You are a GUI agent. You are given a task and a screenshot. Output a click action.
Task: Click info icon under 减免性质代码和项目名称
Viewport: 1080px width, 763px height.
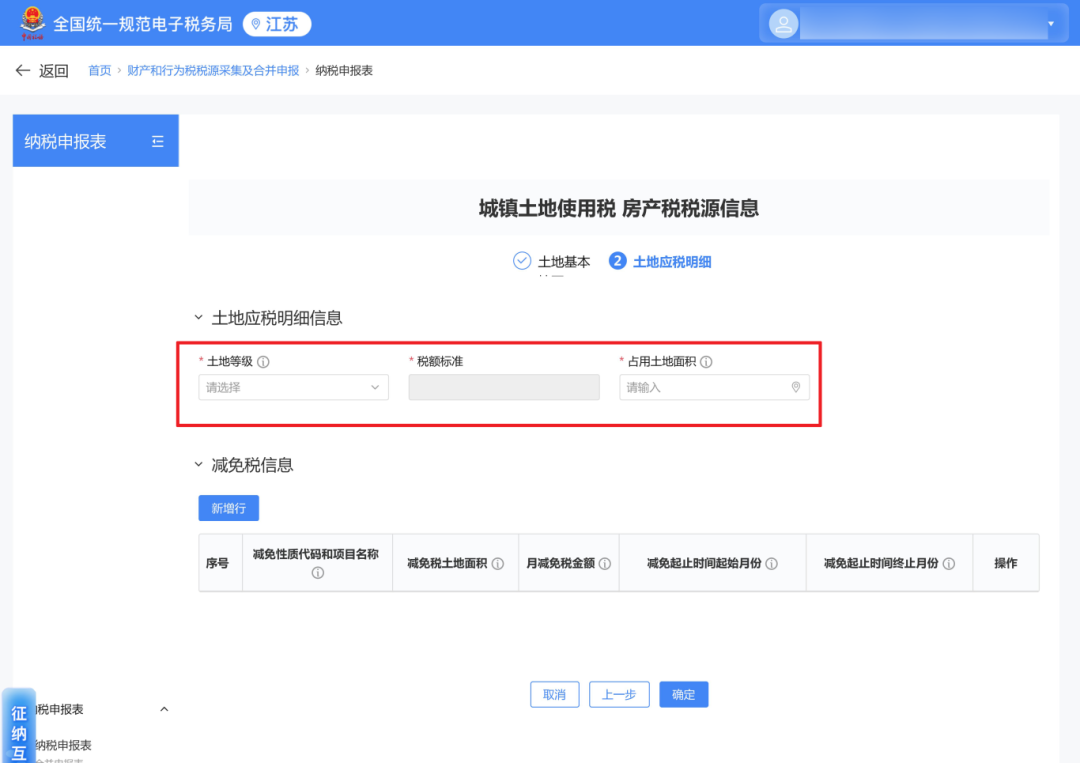pyautogui.click(x=318, y=573)
